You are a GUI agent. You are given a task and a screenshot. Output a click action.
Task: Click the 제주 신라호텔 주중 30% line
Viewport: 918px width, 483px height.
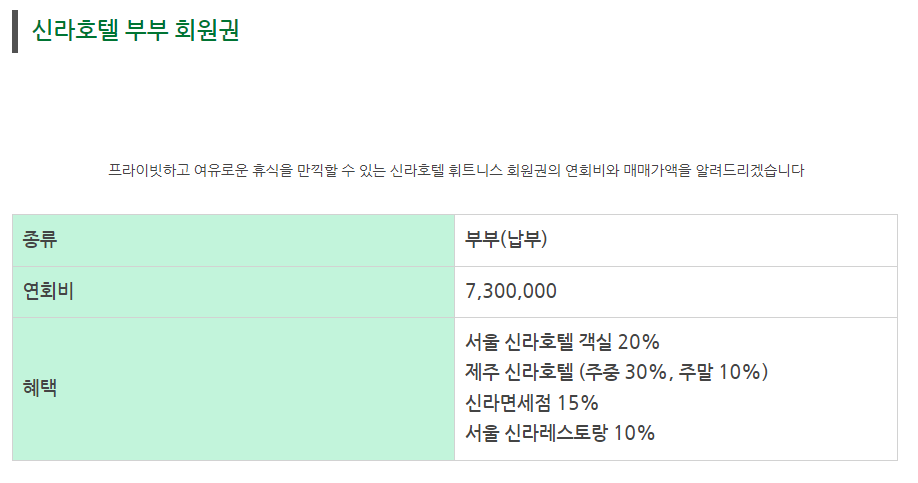coord(616,372)
